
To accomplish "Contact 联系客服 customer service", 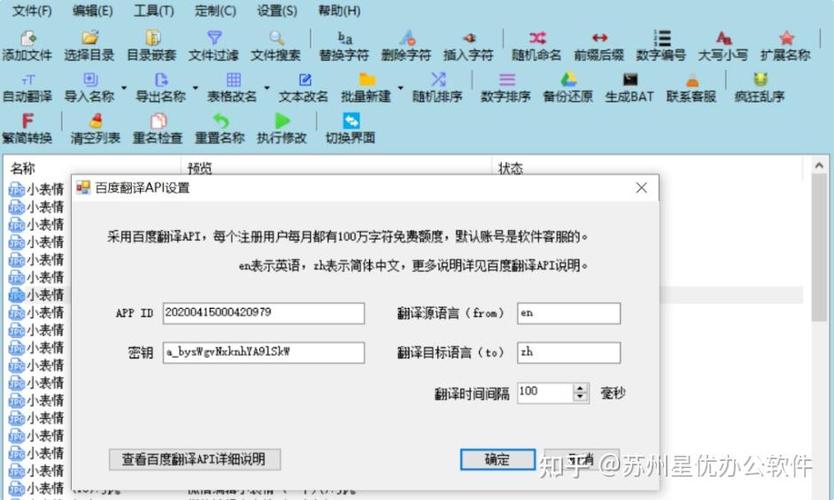I will [691, 88].
